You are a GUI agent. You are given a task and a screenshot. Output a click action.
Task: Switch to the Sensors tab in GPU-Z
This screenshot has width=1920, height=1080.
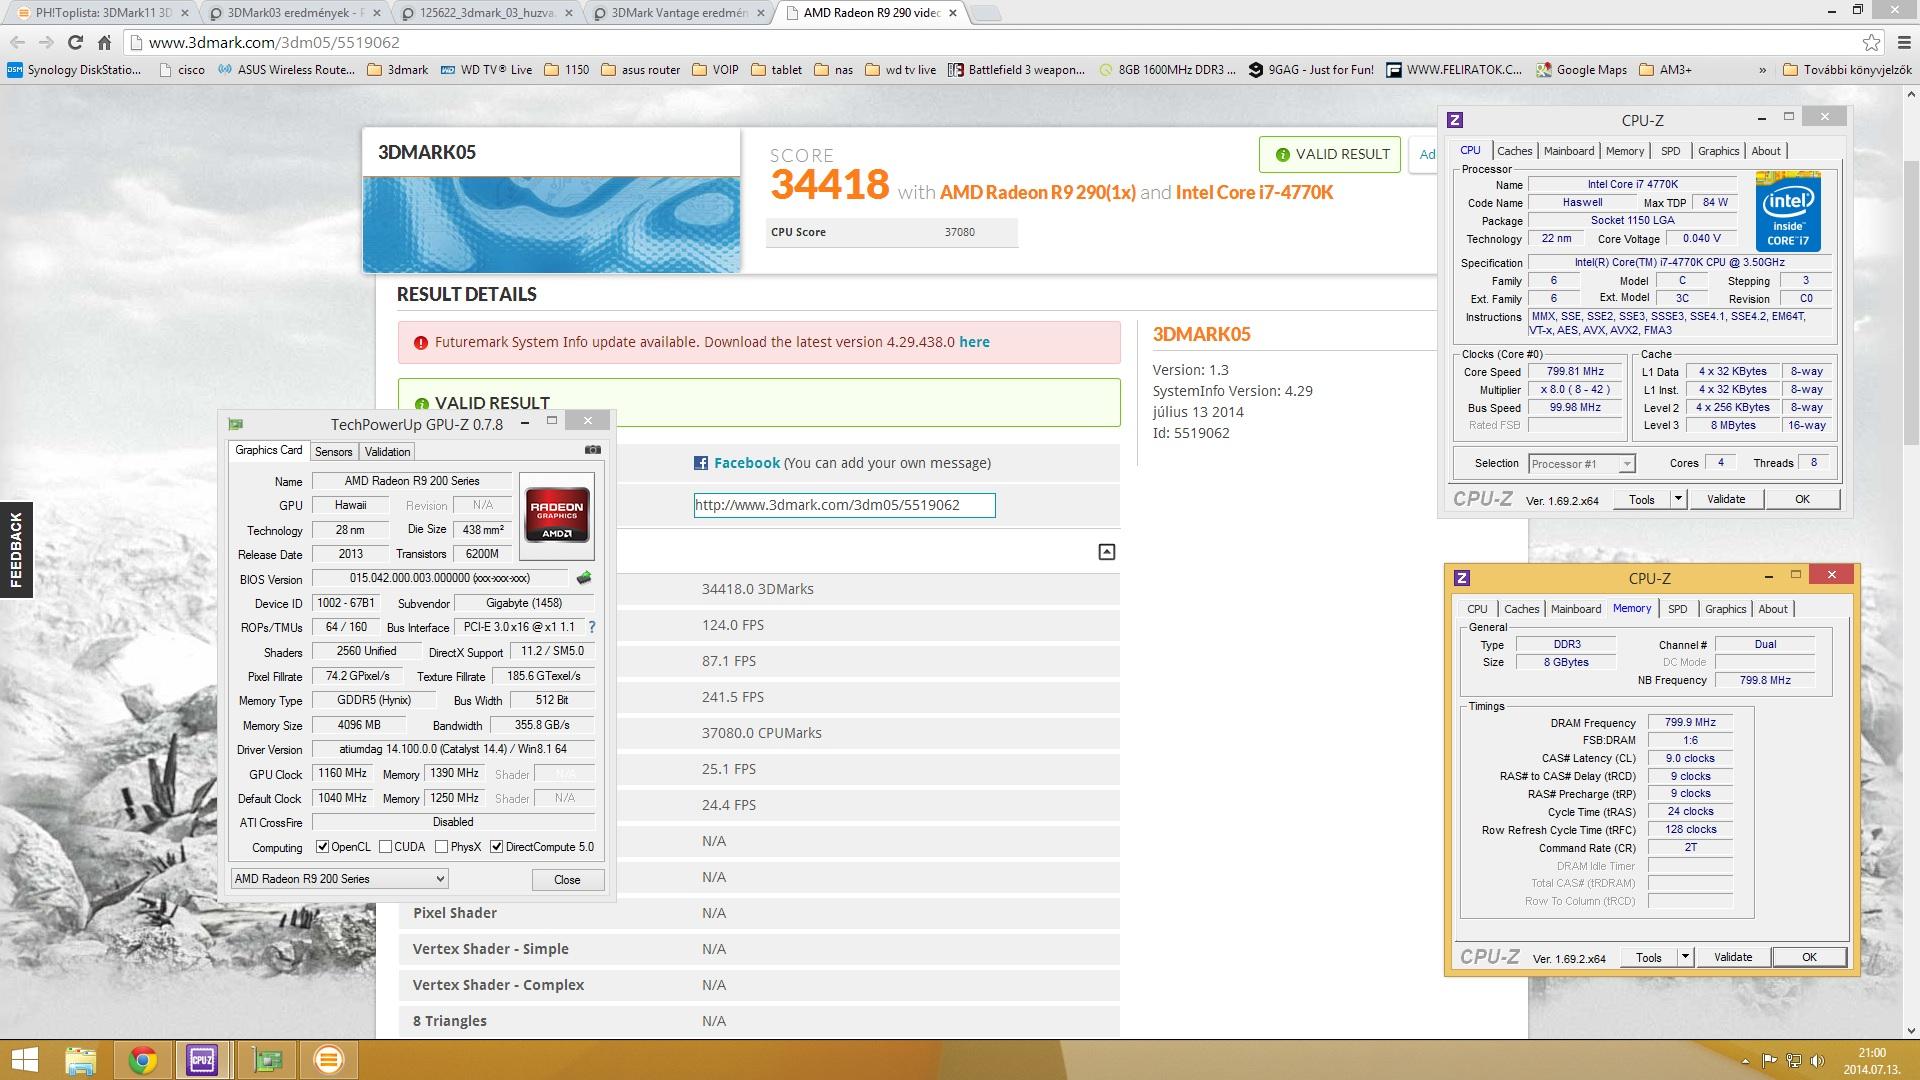pyautogui.click(x=333, y=452)
